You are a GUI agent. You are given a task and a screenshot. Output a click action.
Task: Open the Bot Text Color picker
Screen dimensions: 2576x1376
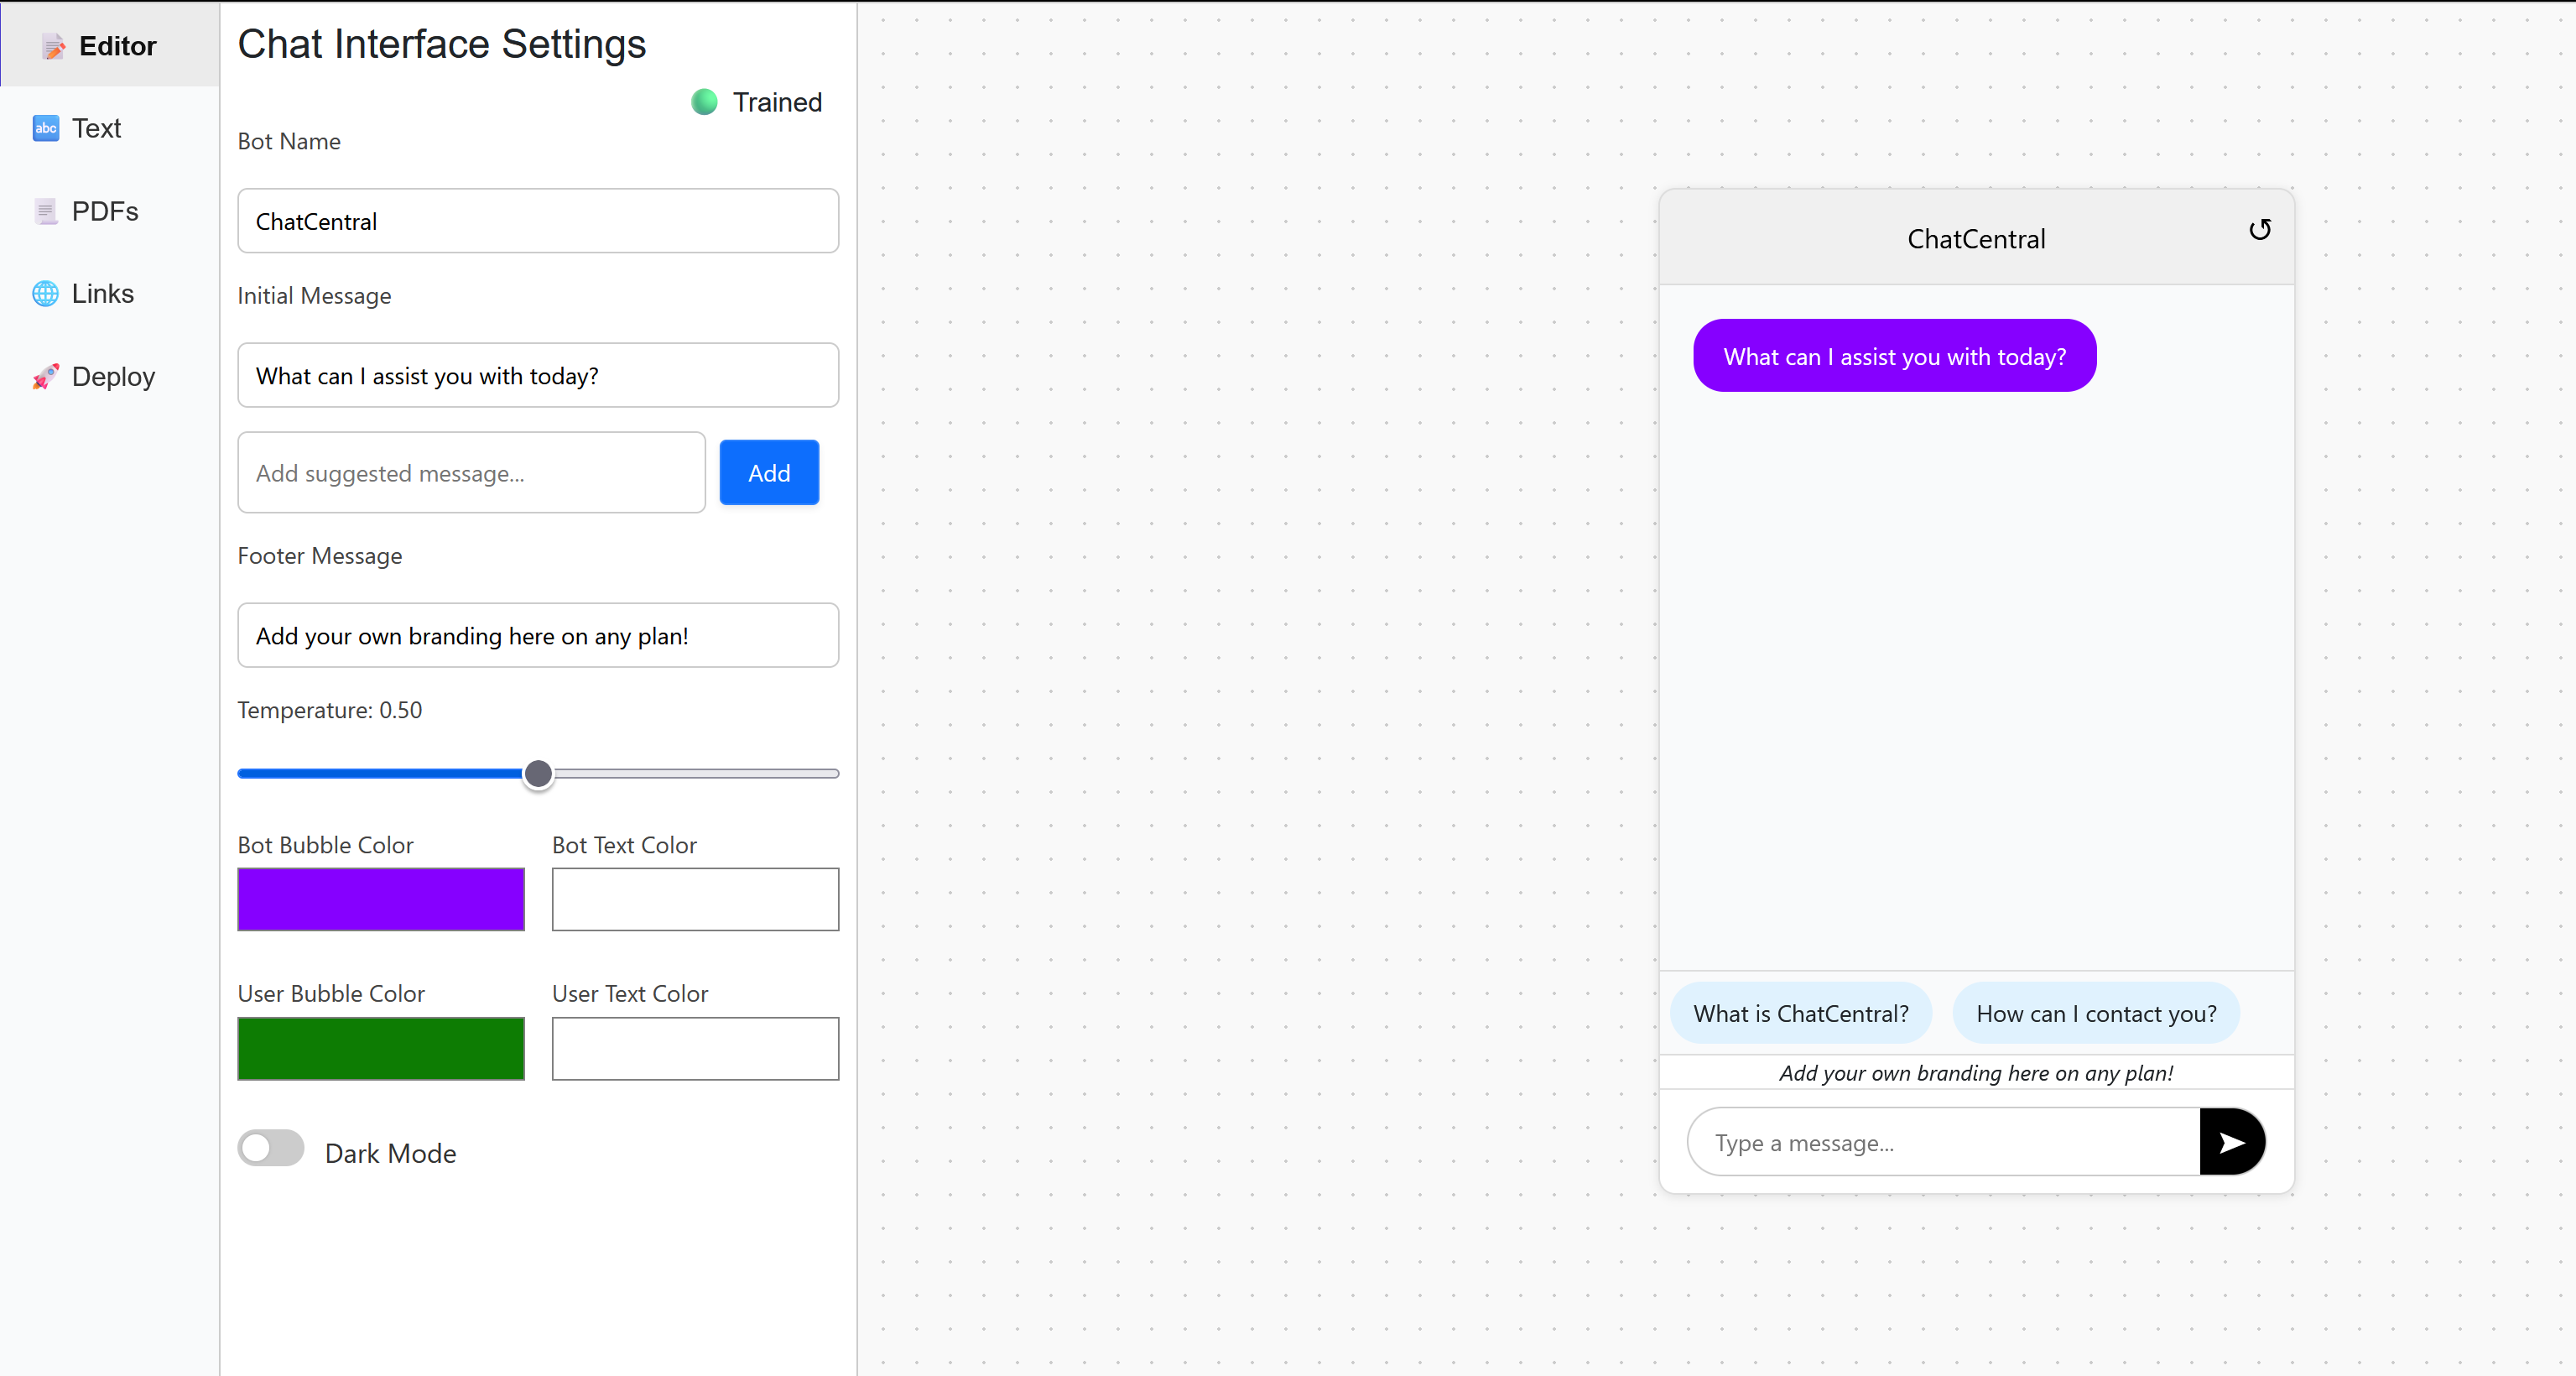click(x=694, y=898)
